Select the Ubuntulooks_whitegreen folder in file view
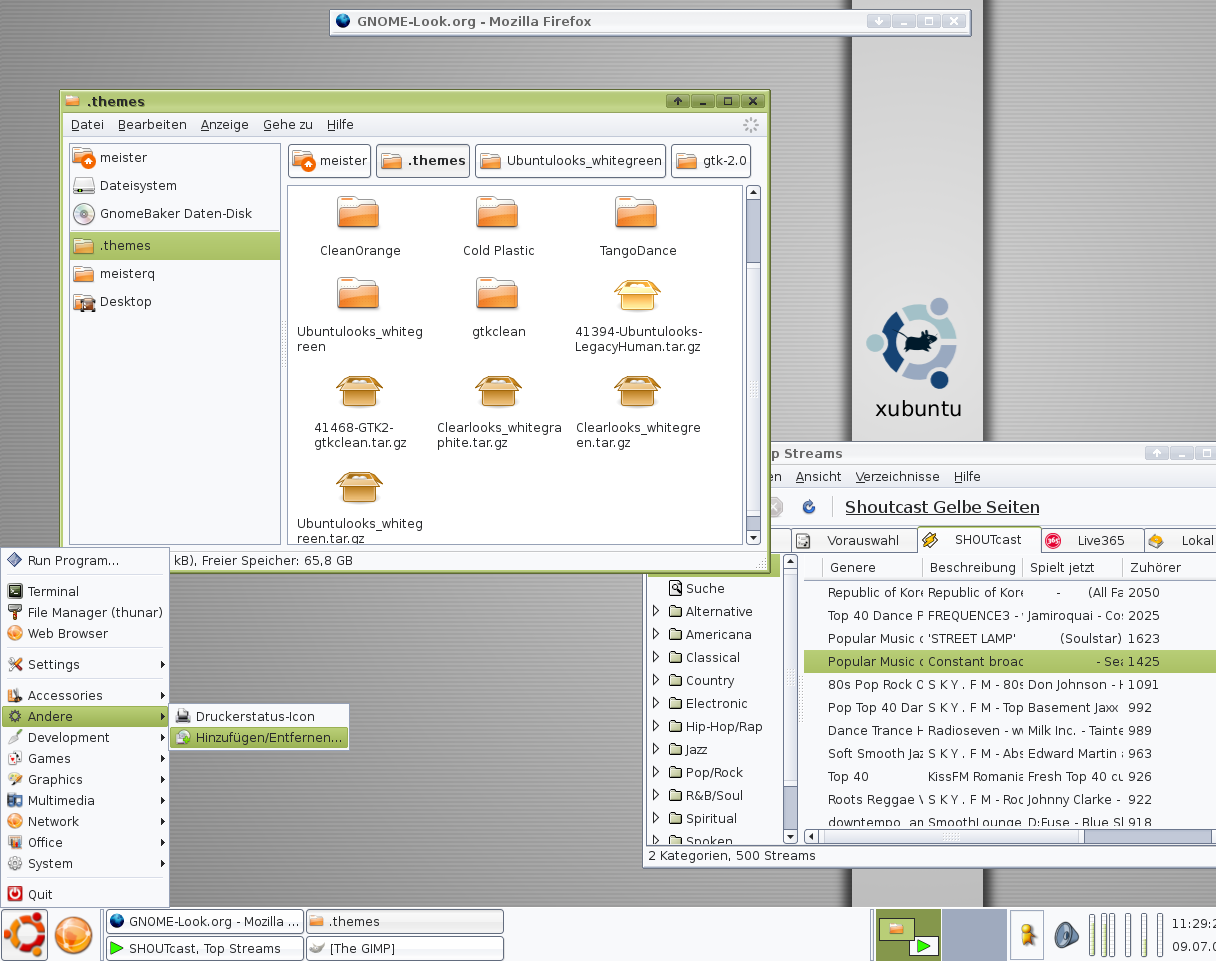1216x961 pixels. [x=359, y=314]
